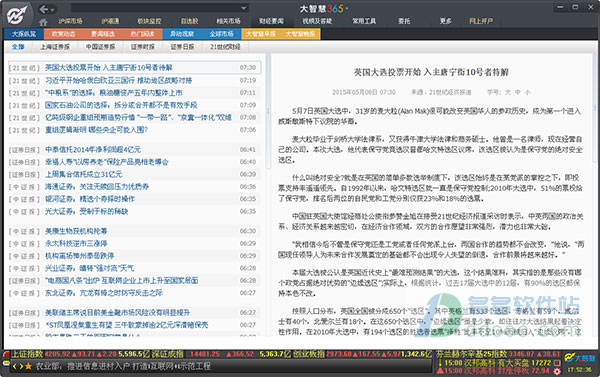Viewport: 600px width, 377px height.
Task: Click the star icon in news ticker
Action: click(28, 366)
